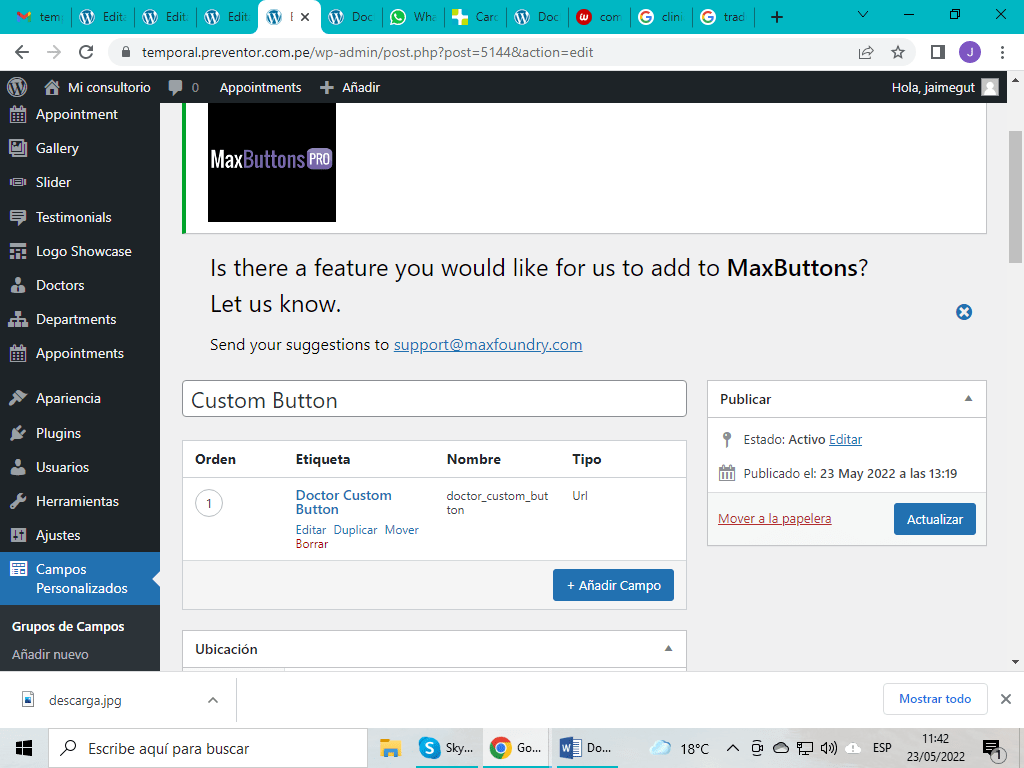Open Appointments in the admin bar
The width and height of the screenshot is (1024, 768).
[x=260, y=88]
